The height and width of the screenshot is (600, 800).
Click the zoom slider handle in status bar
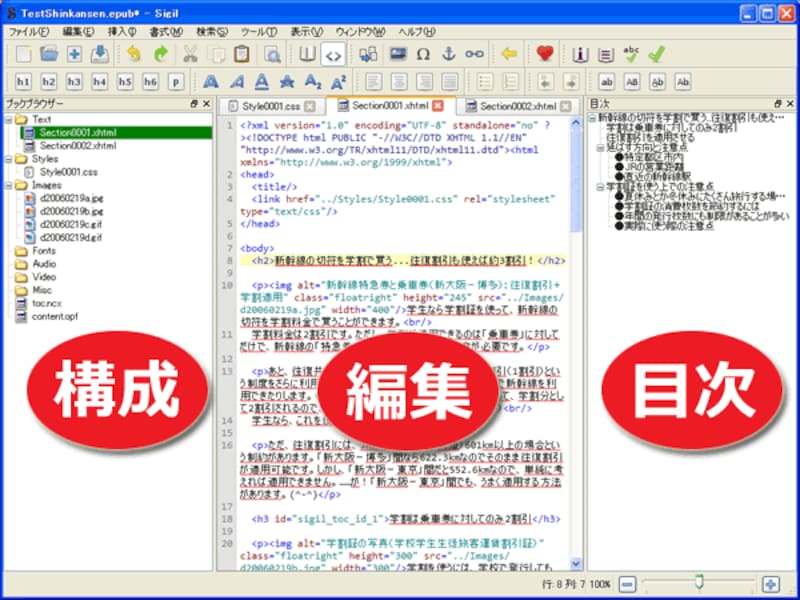point(698,583)
